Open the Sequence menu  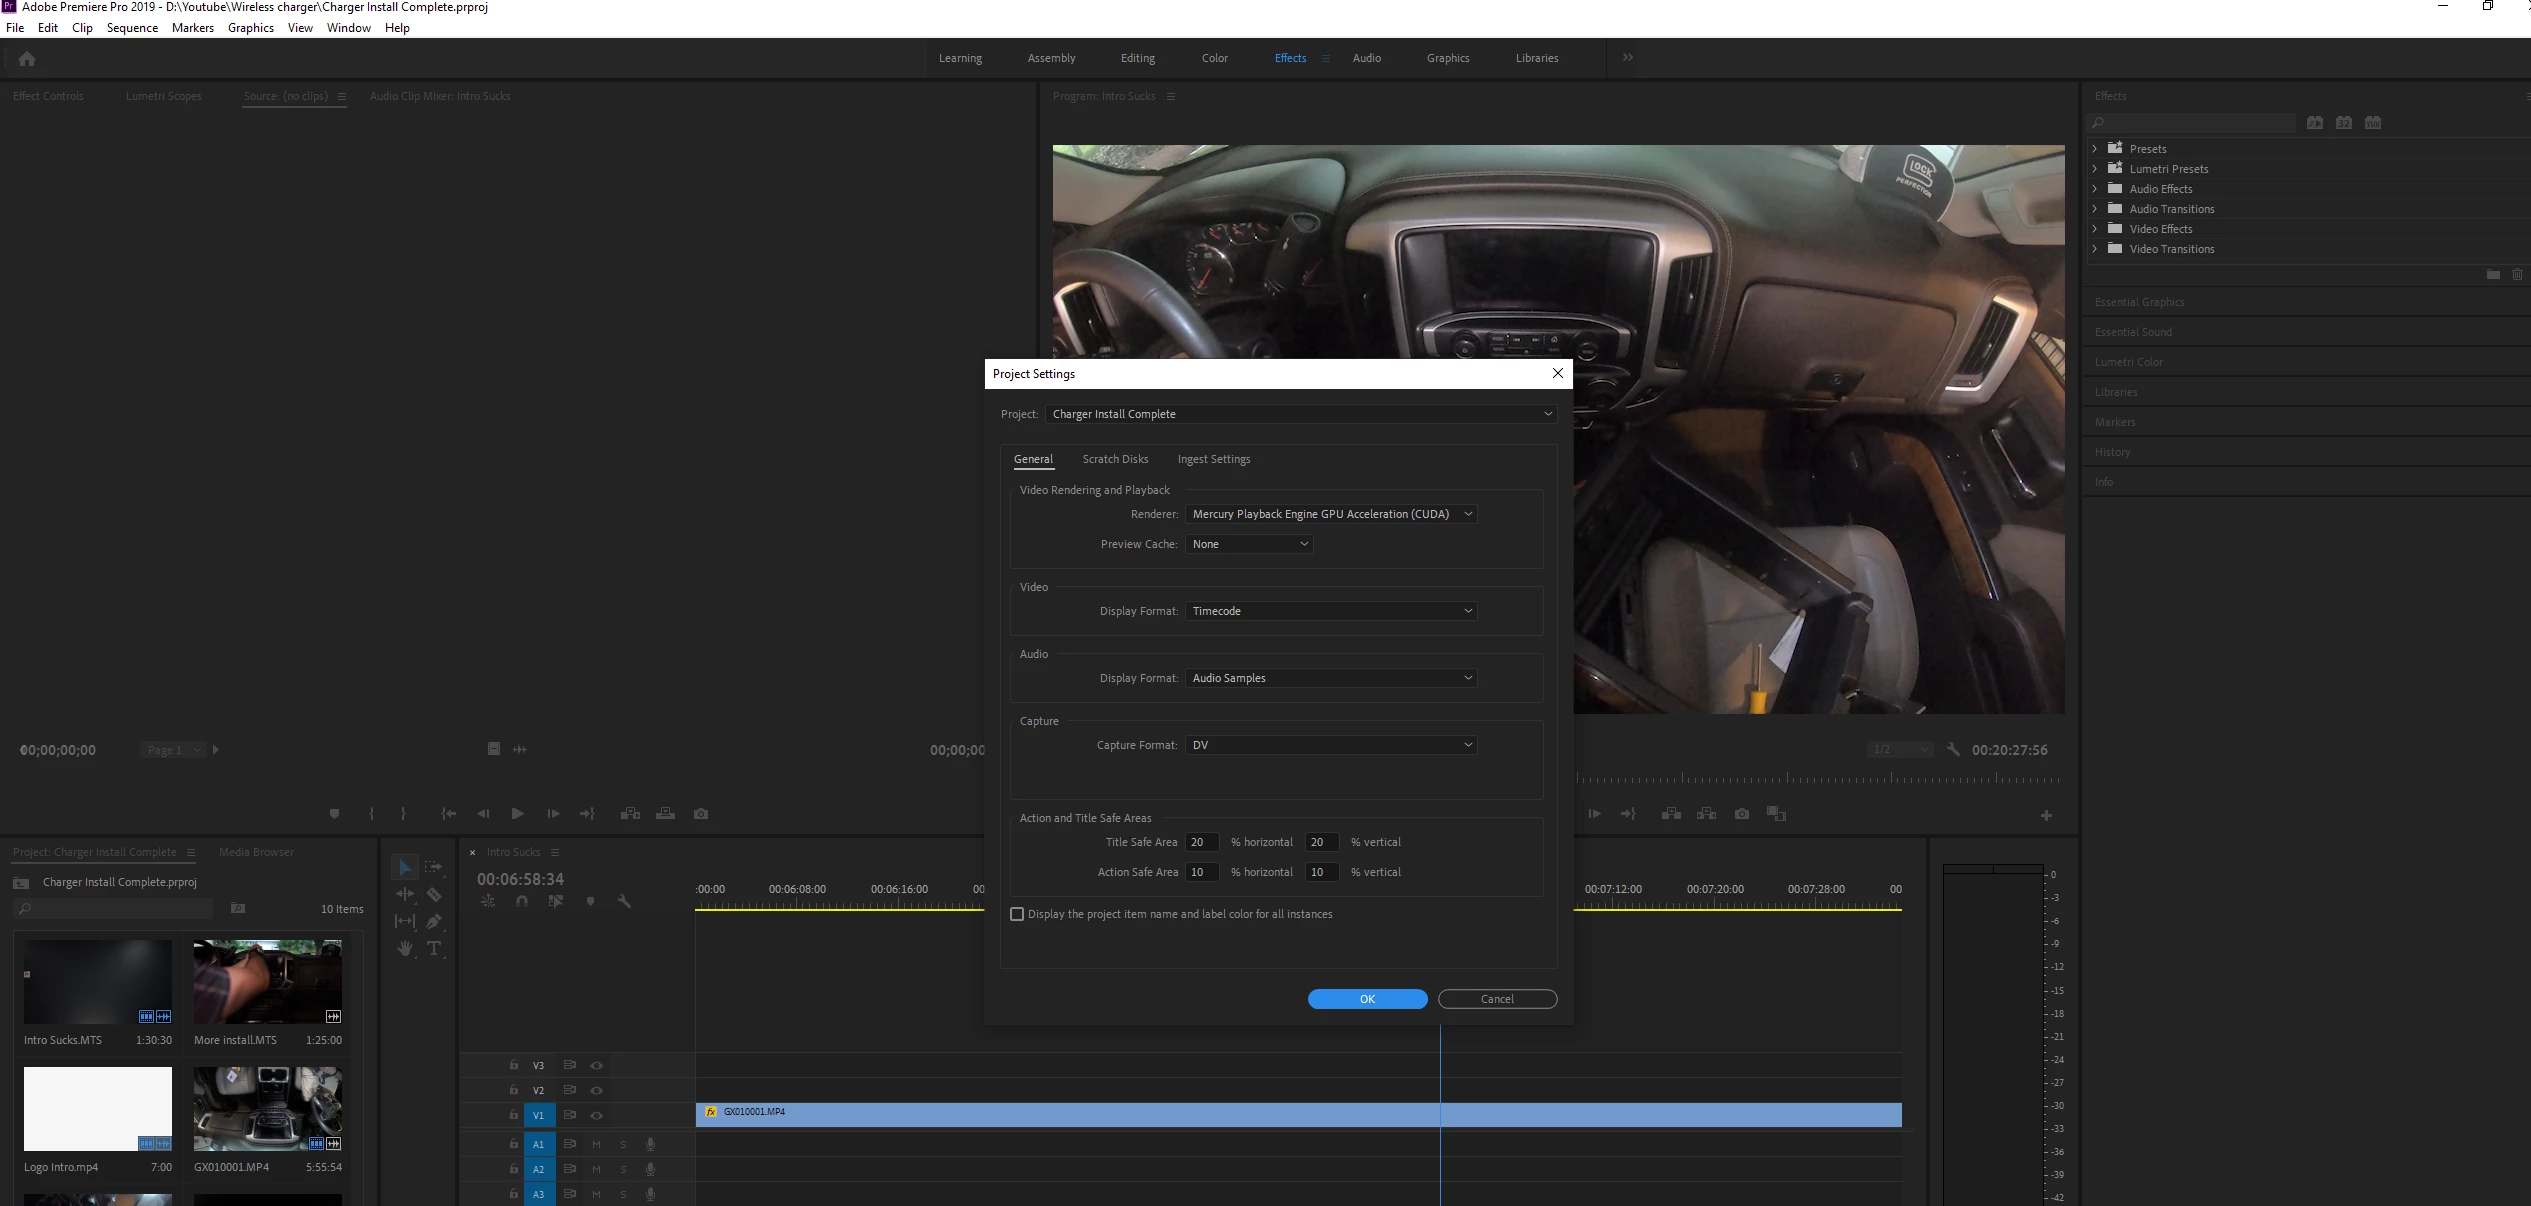coord(132,28)
